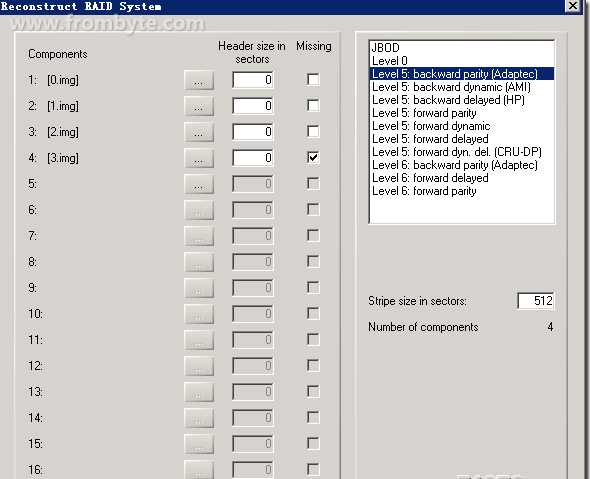Choose Level 5: backward delayed (HP)
The width and height of the screenshot is (590, 479).
pyautogui.click(x=462, y=100)
